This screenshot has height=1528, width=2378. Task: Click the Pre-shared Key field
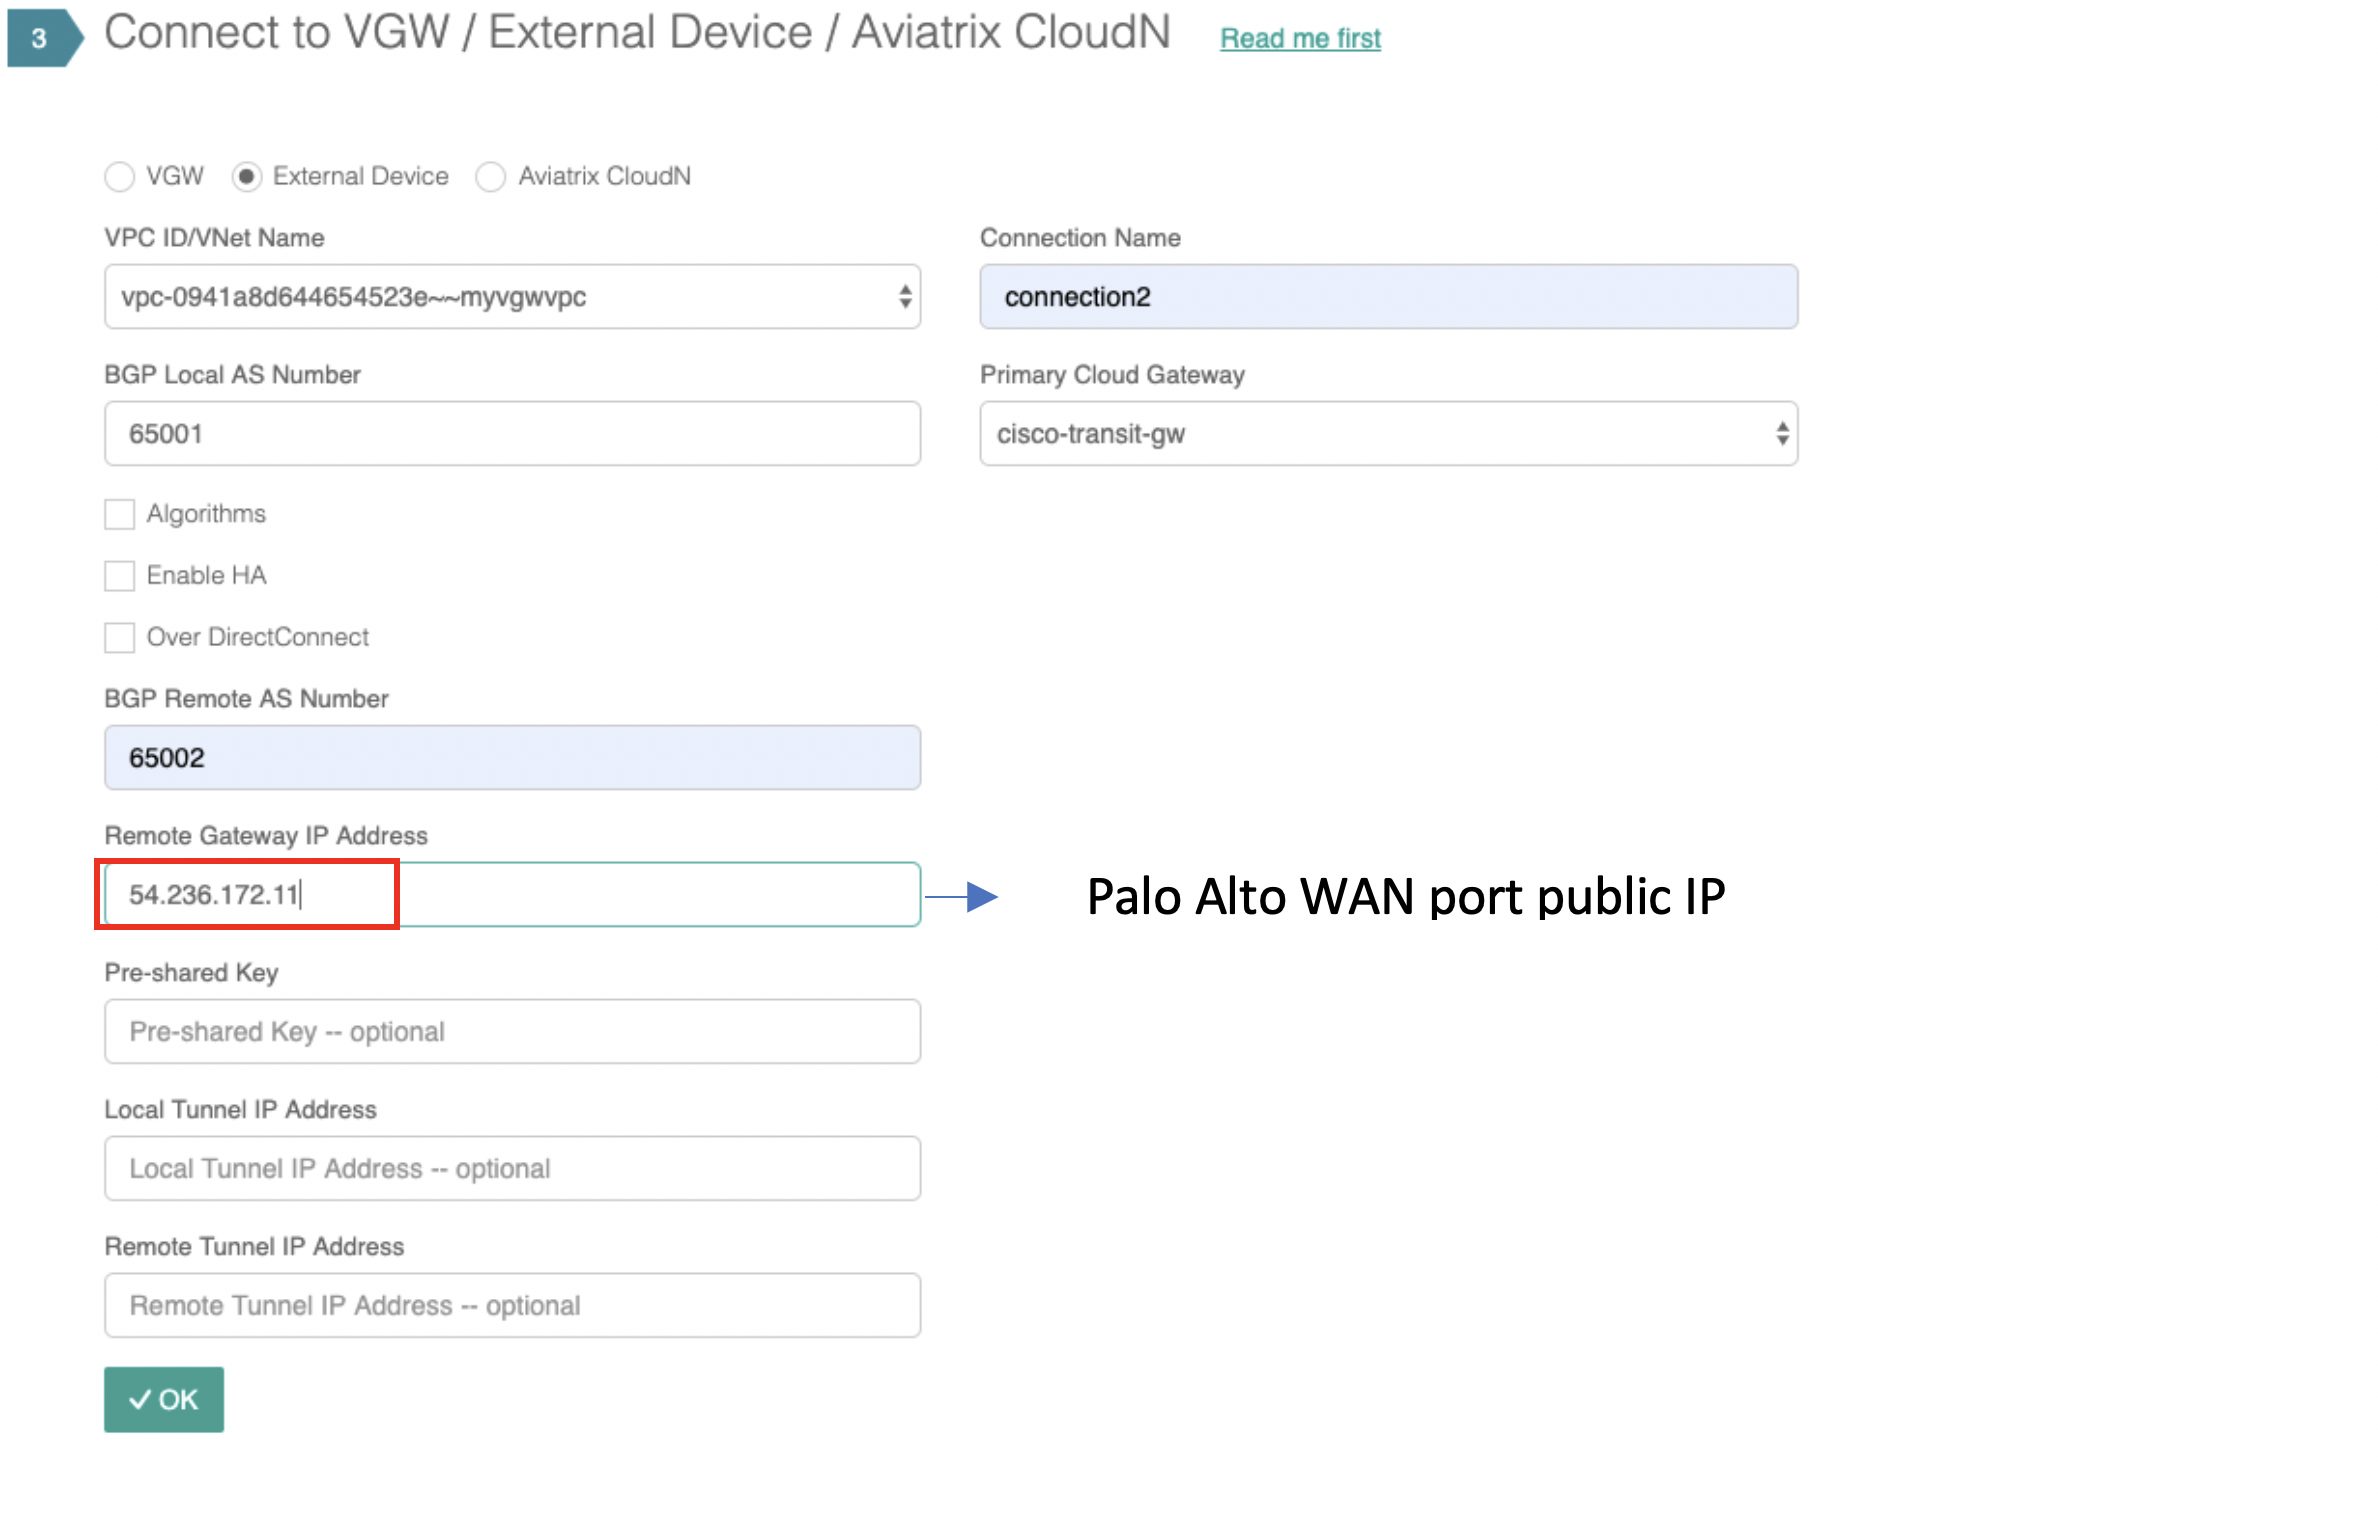coord(510,1031)
